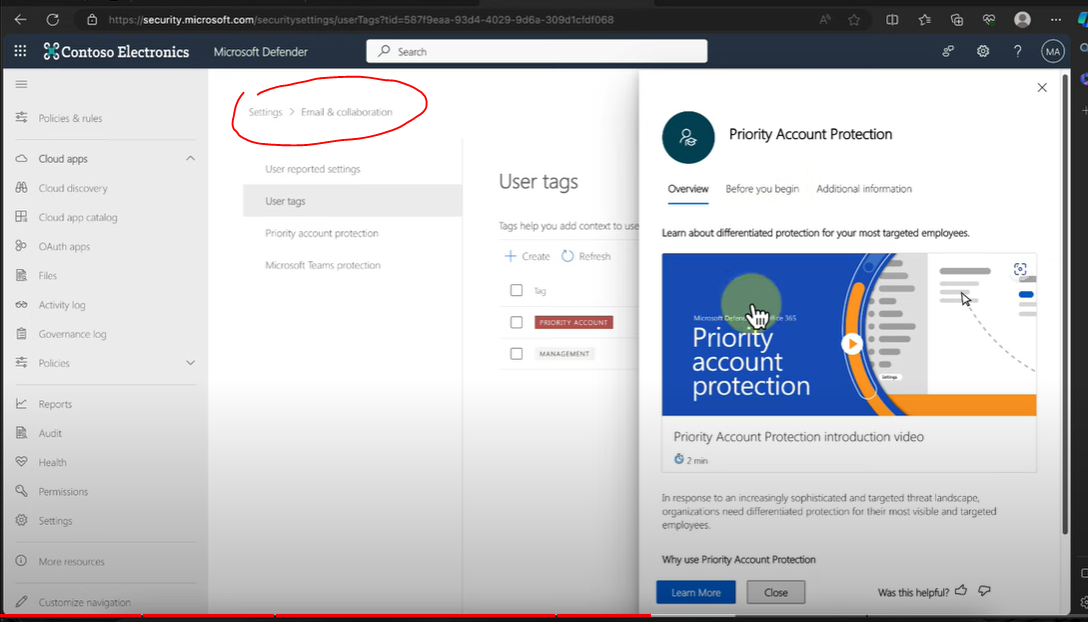This screenshot has height=622, width=1088.
Task: Expand the Policies section chevron
Action: coord(190,363)
